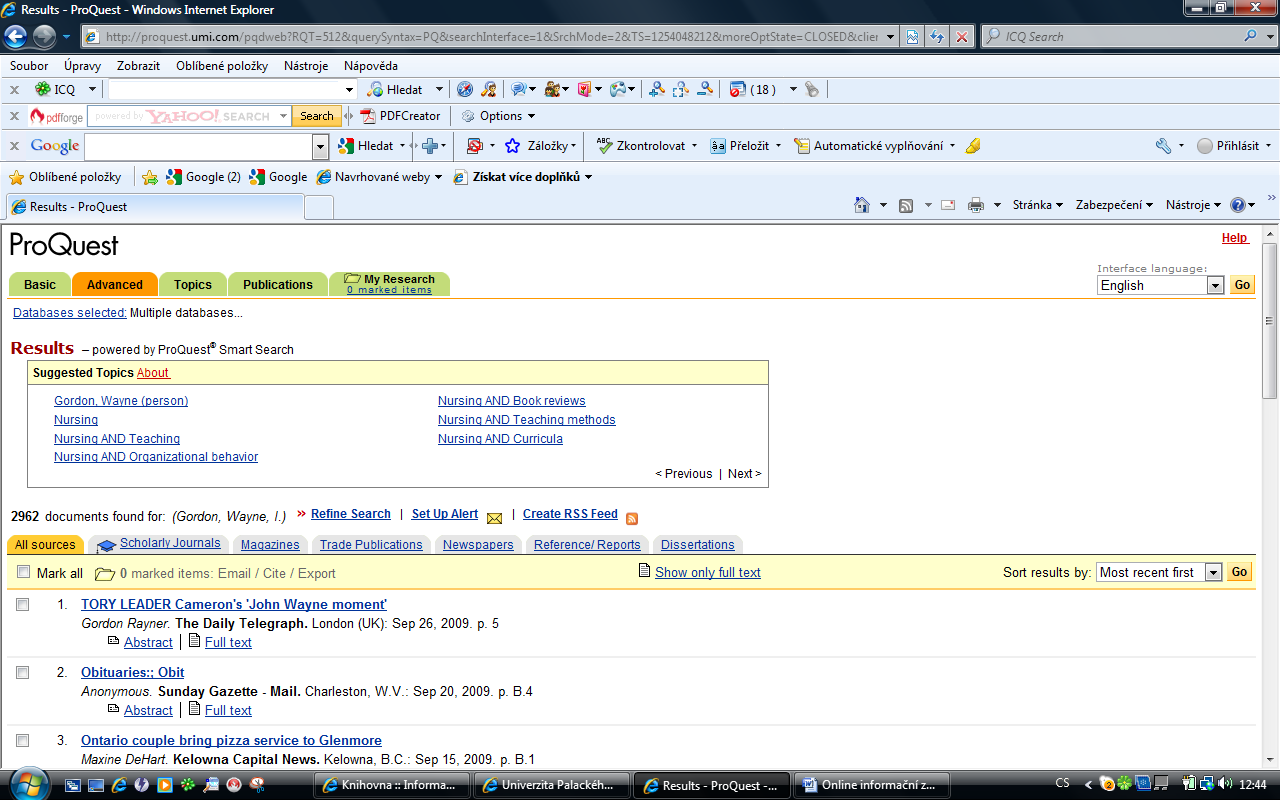
Task: Click add to favorites bar star icon
Action: [150, 177]
